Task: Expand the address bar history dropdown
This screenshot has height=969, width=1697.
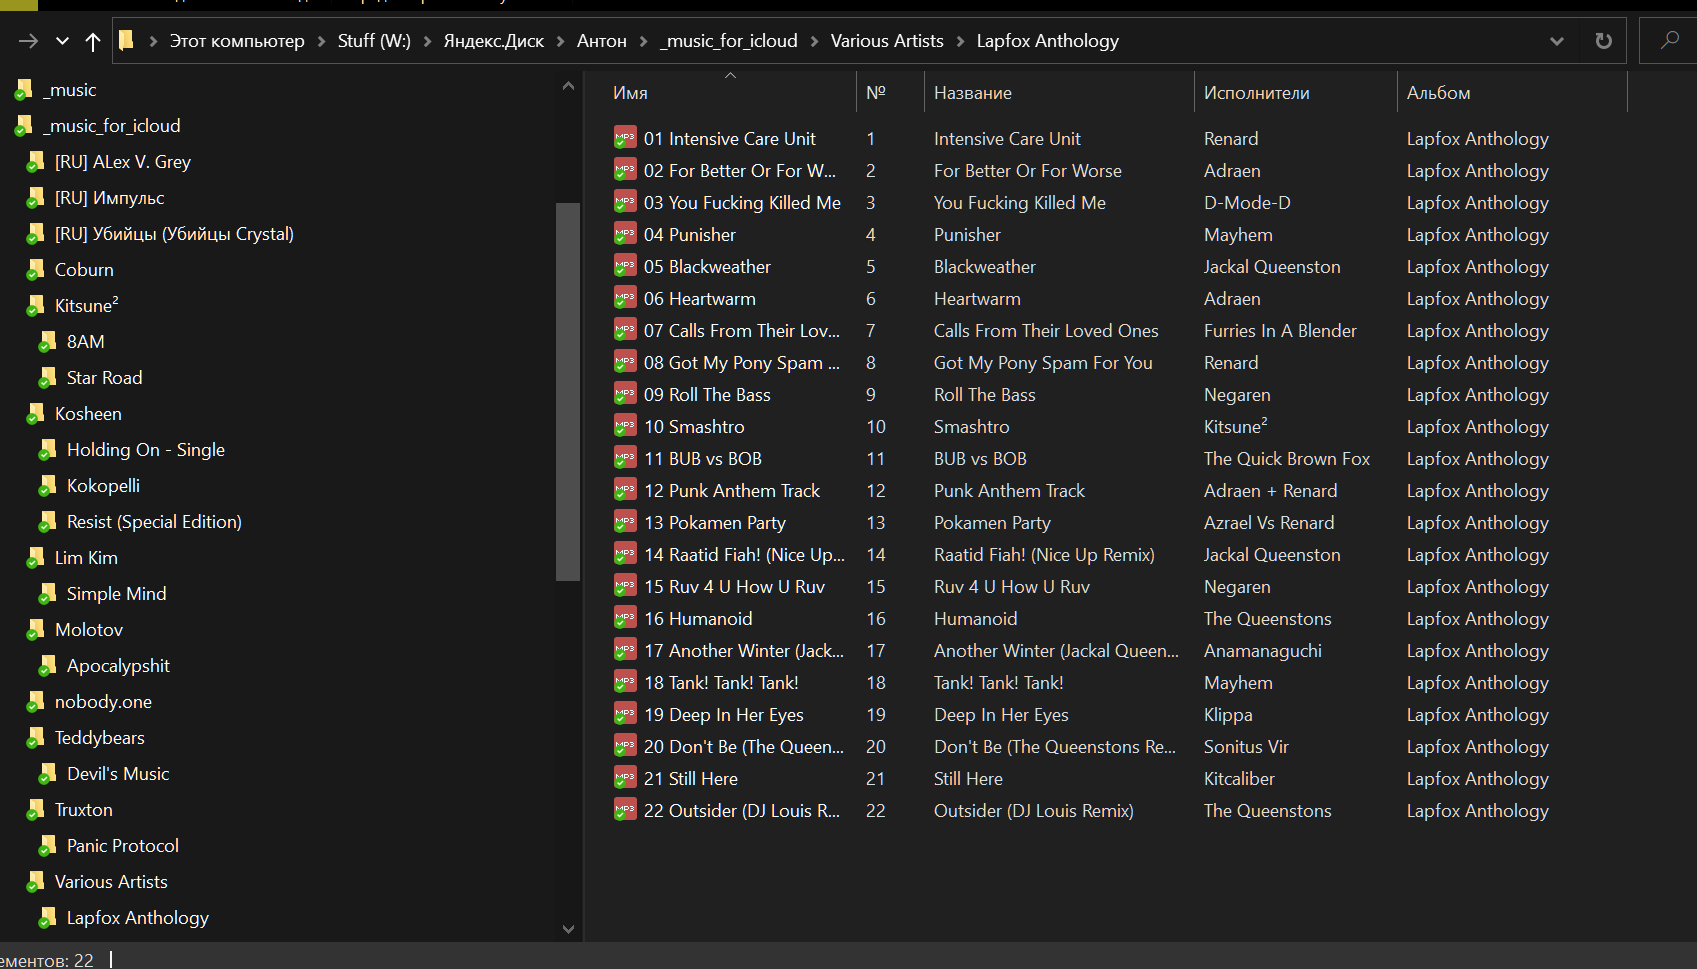Action: [1556, 41]
